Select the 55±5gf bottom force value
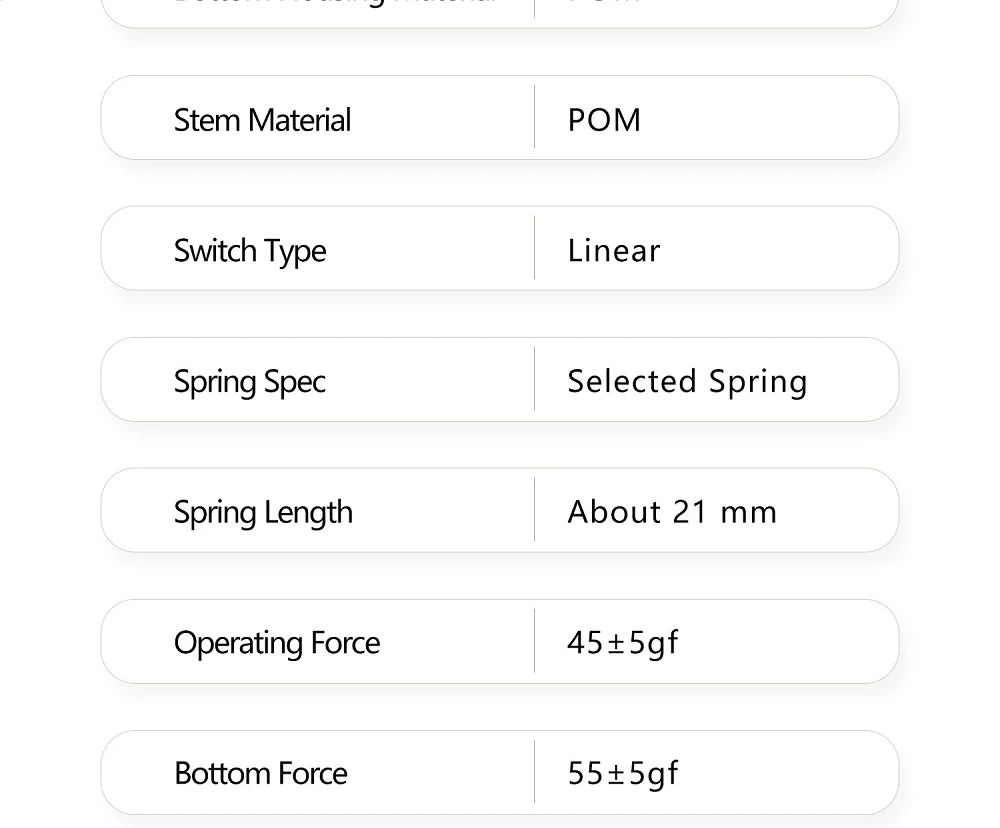Screen dimensions: 1000x828 click(622, 774)
